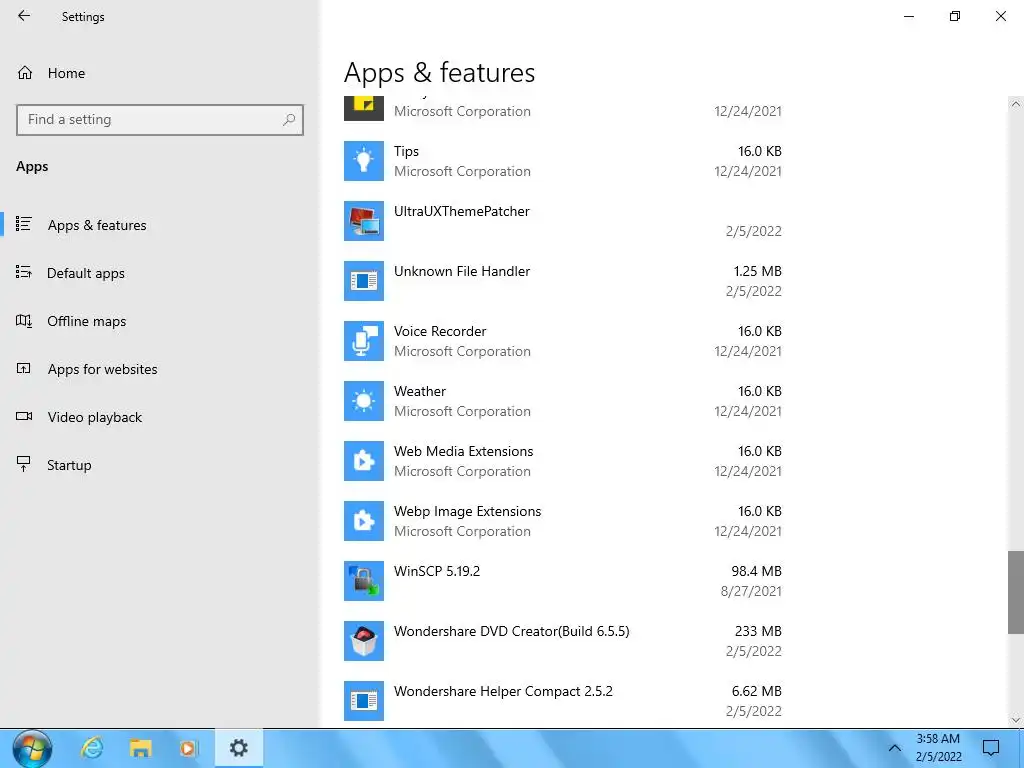Click the Video playback camera icon
1024x768 pixels.
point(24,417)
